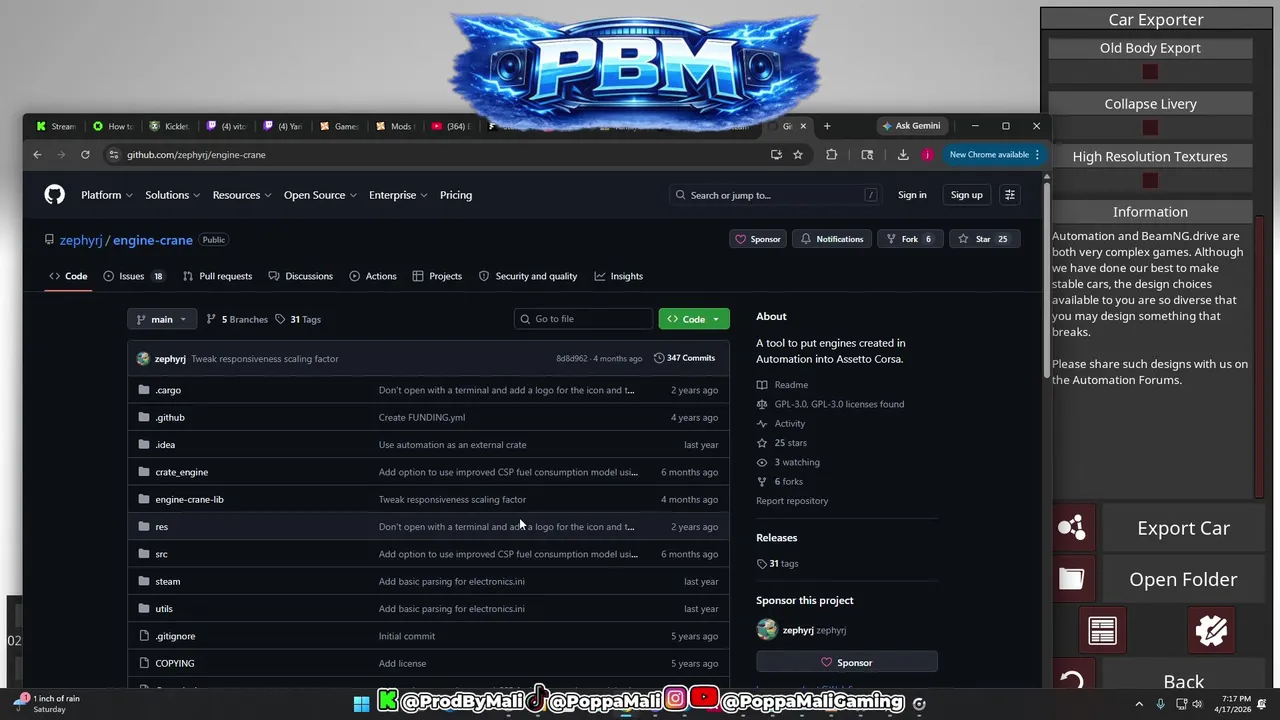The width and height of the screenshot is (1280, 720).
Task: Bookmark this page with the star icon
Action: pos(798,155)
